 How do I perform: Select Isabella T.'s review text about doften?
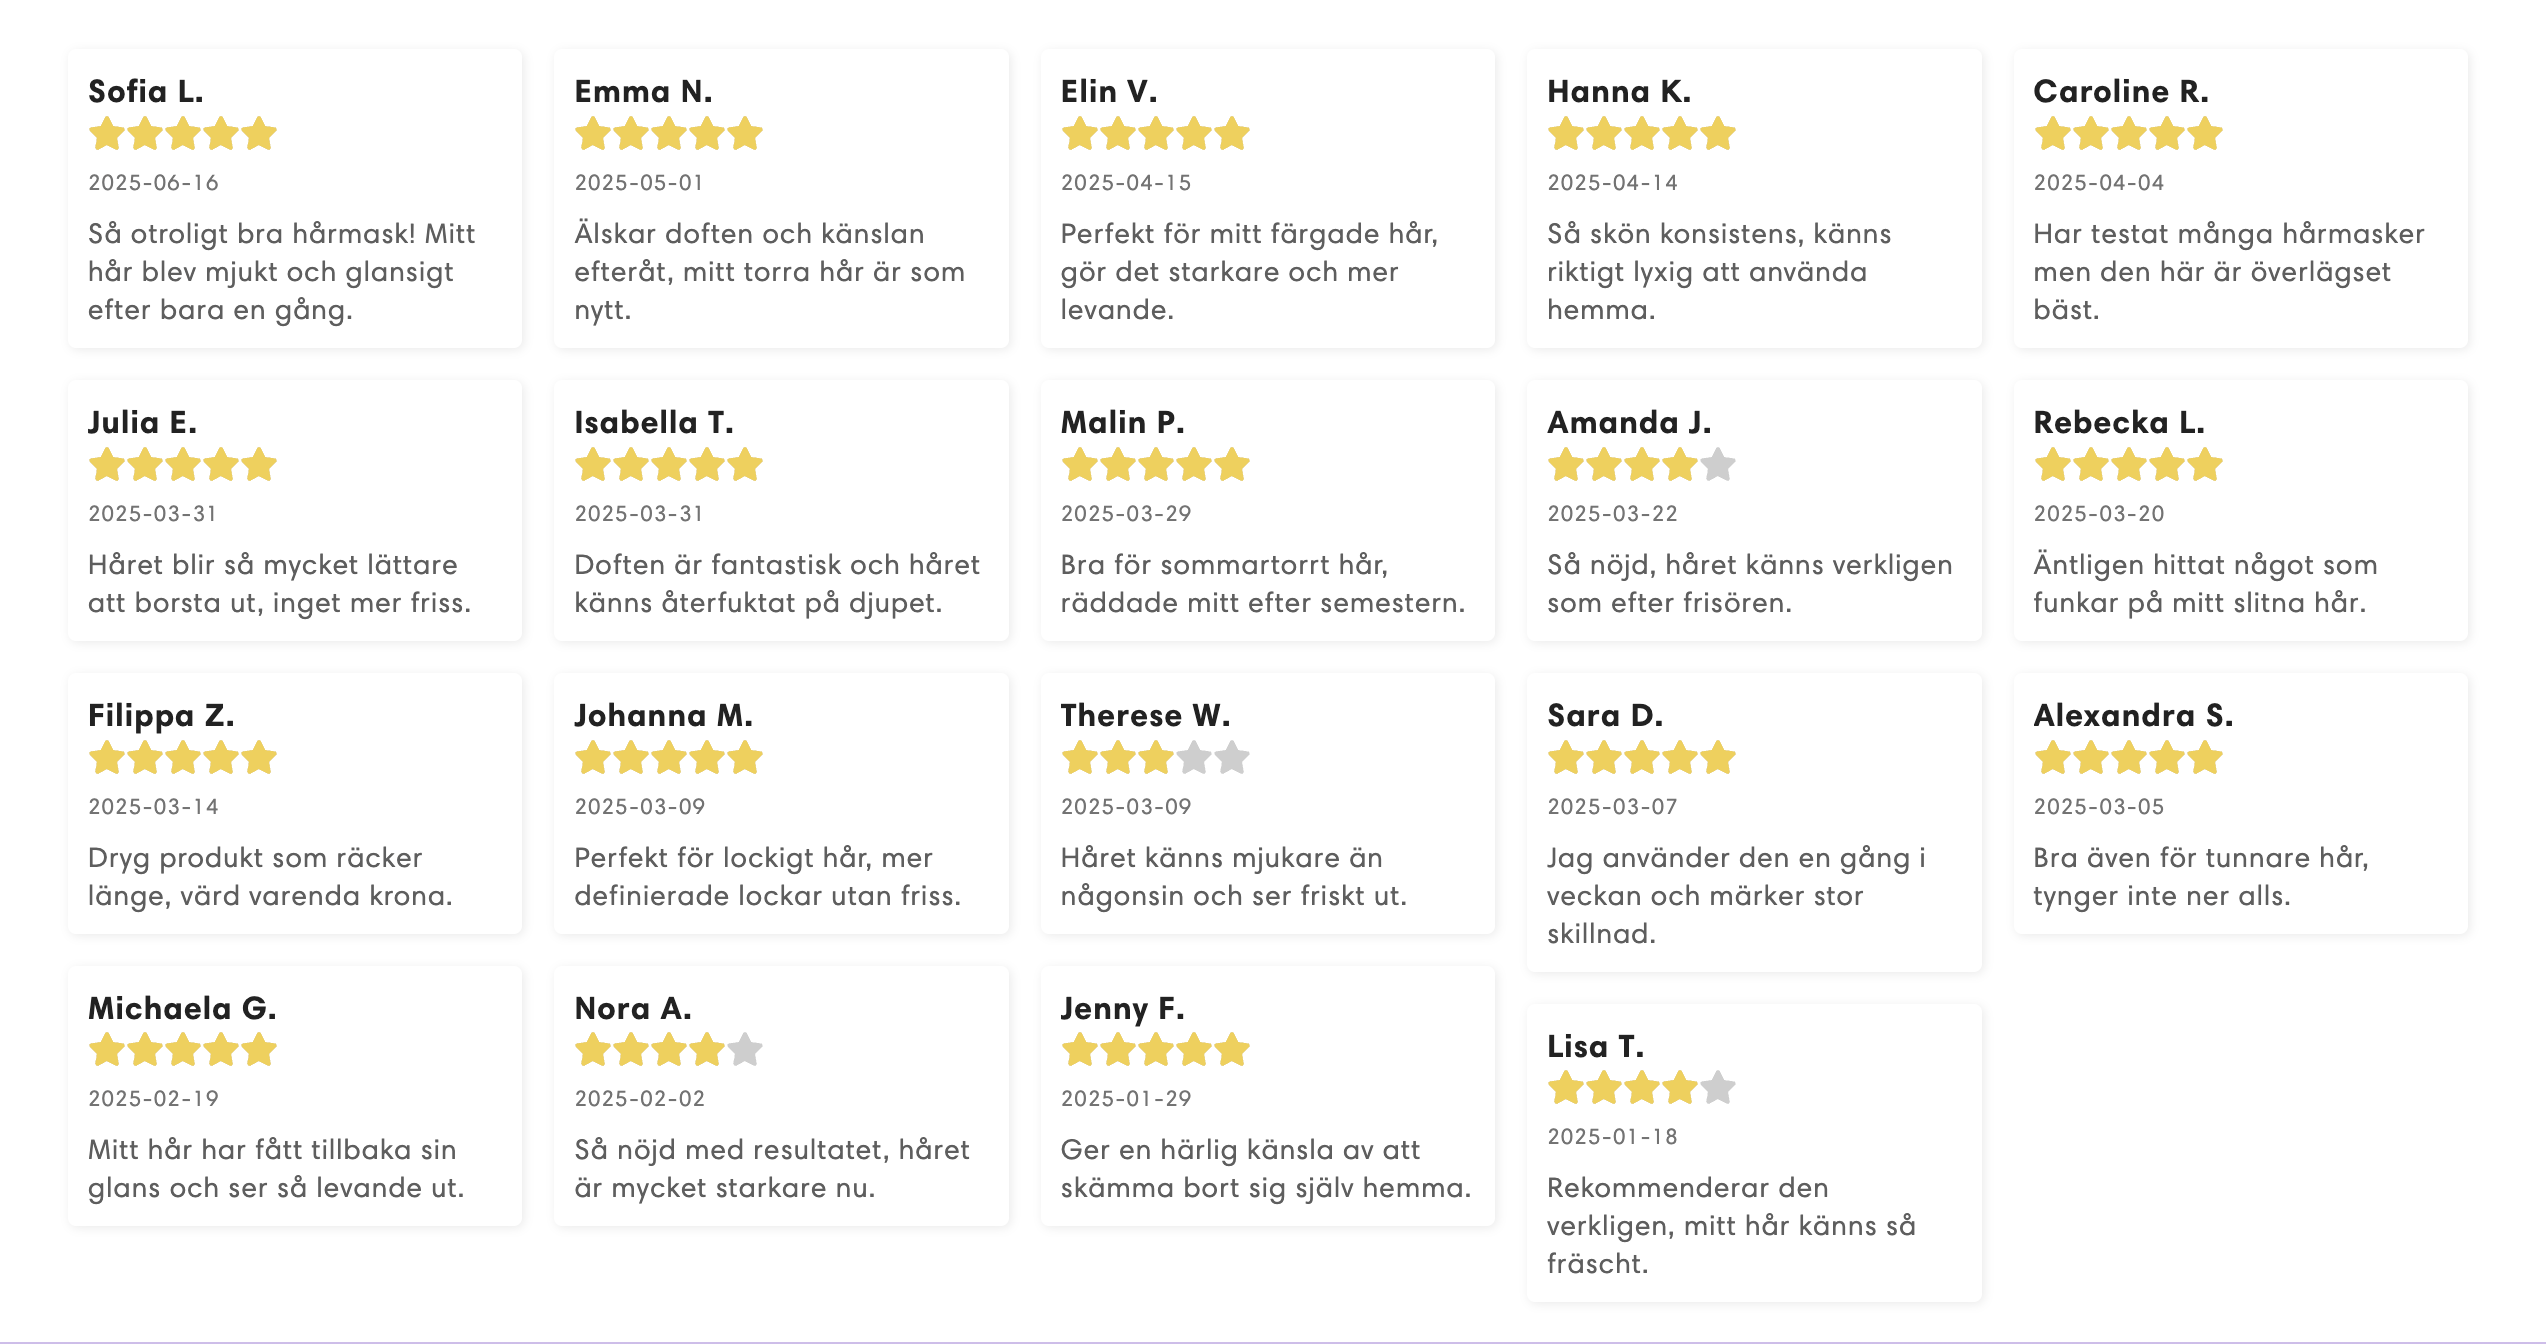(x=776, y=583)
